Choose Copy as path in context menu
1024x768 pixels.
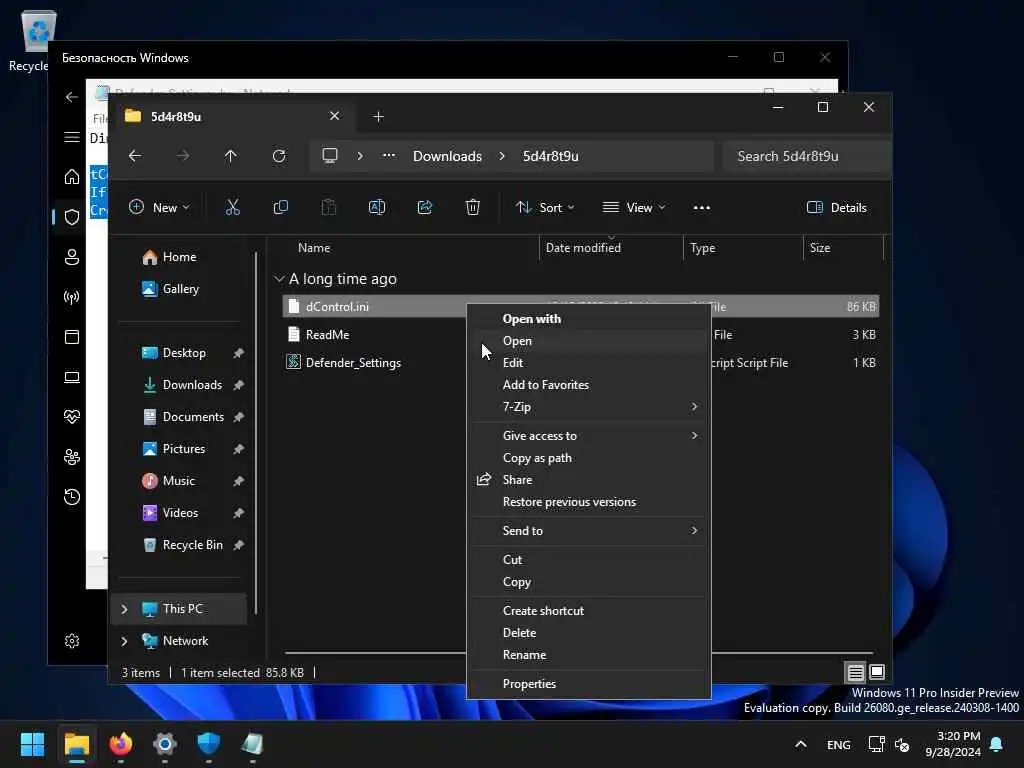pyautogui.click(x=589, y=458)
